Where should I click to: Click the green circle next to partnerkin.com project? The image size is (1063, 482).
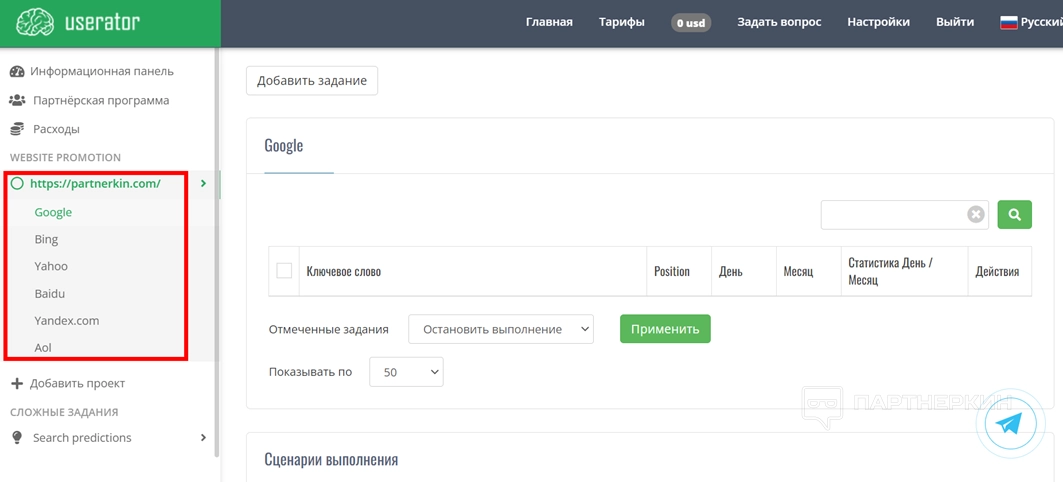[17, 183]
